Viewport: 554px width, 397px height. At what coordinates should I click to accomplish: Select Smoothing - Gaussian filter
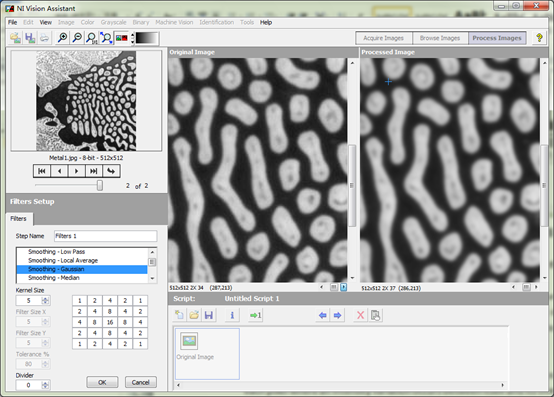(x=82, y=269)
